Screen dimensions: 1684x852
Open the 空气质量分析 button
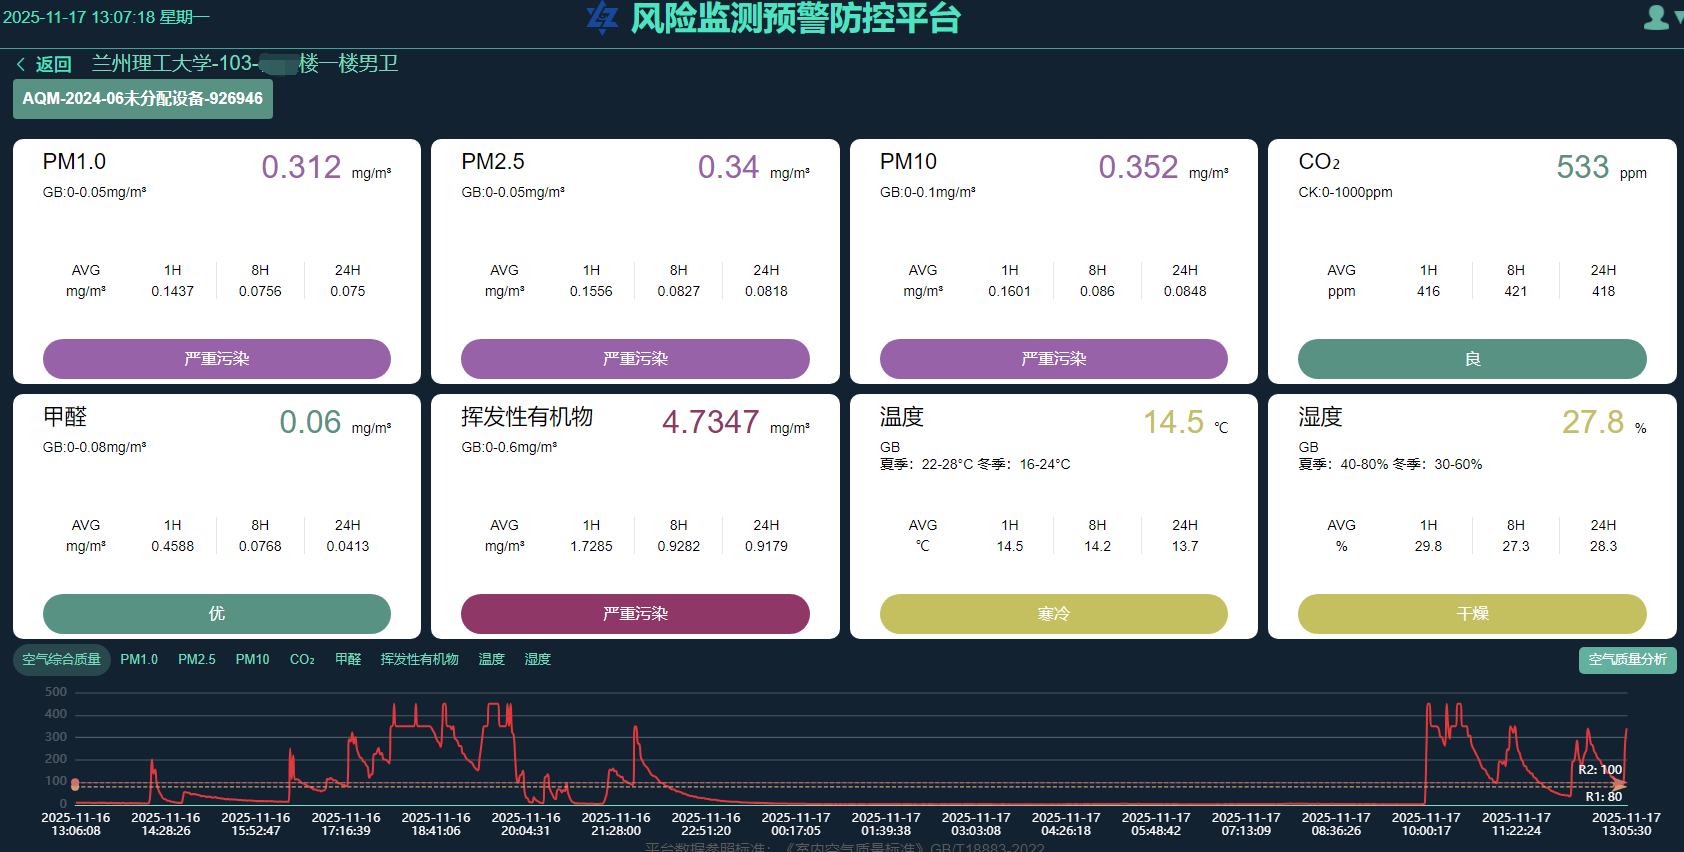pyautogui.click(x=1626, y=660)
